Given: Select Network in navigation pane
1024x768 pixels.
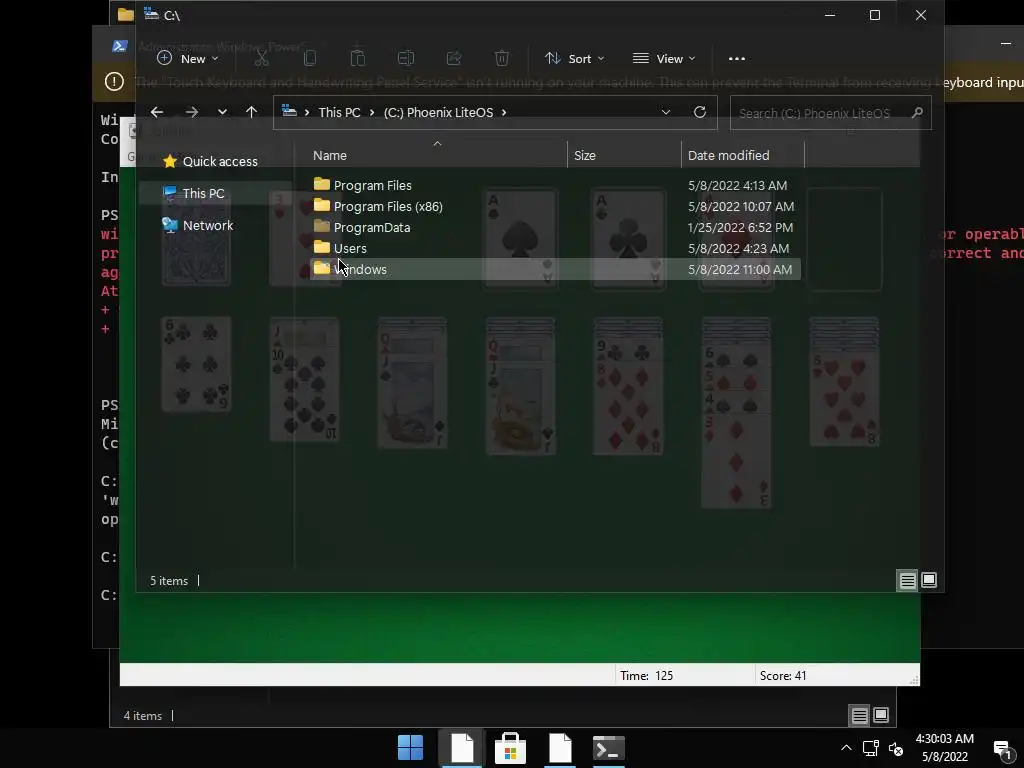Looking at the screenshot, I should (x=198, y=225).
